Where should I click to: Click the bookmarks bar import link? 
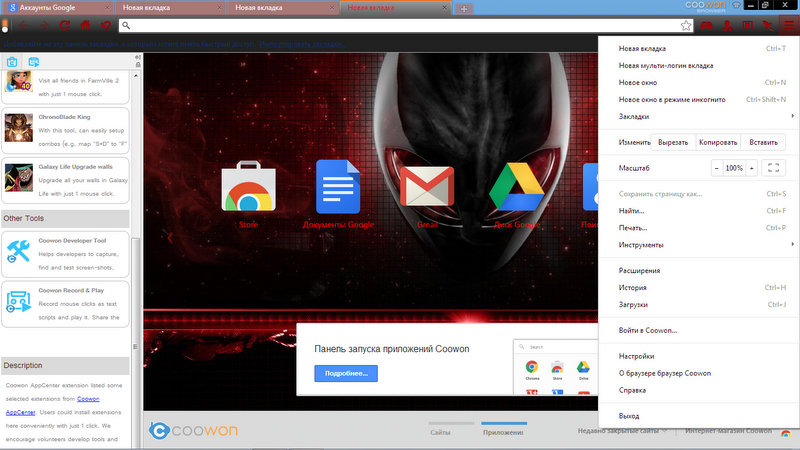[303, 44]
